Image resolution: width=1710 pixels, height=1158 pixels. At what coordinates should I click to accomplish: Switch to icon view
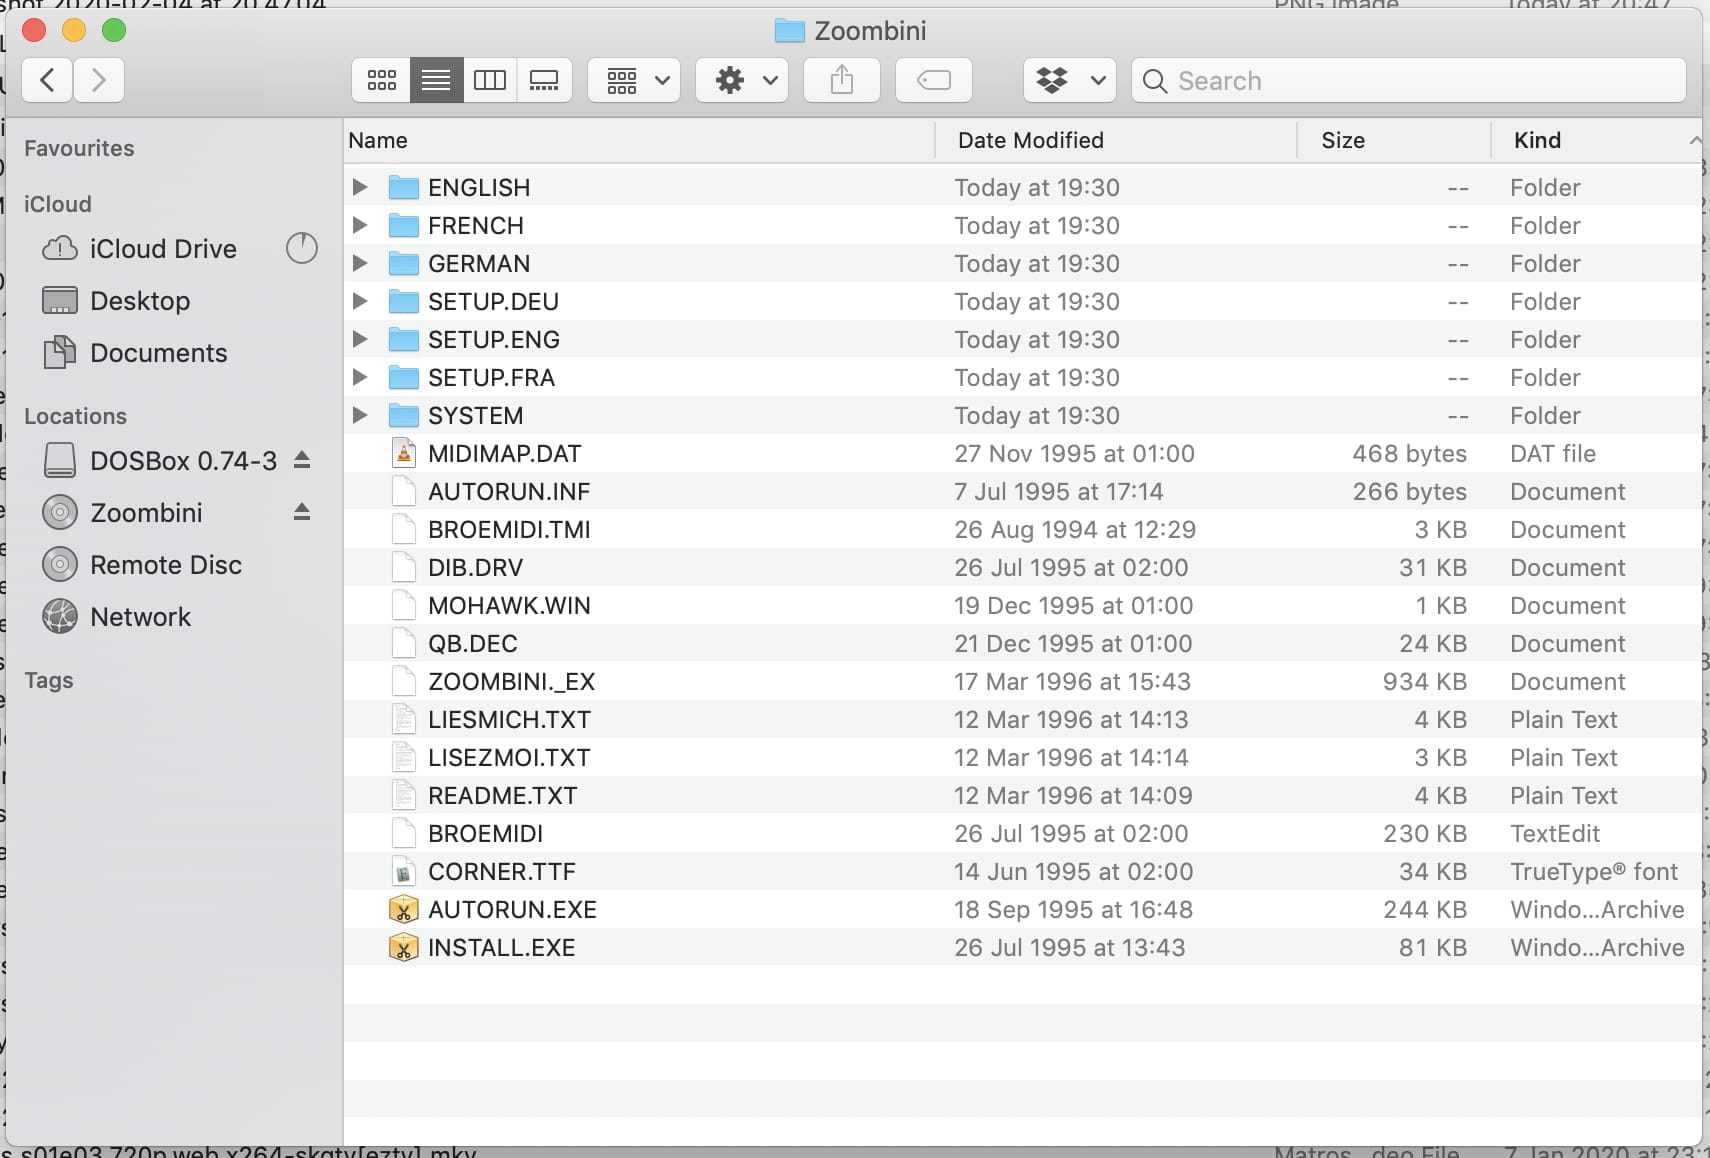point(381,80)
